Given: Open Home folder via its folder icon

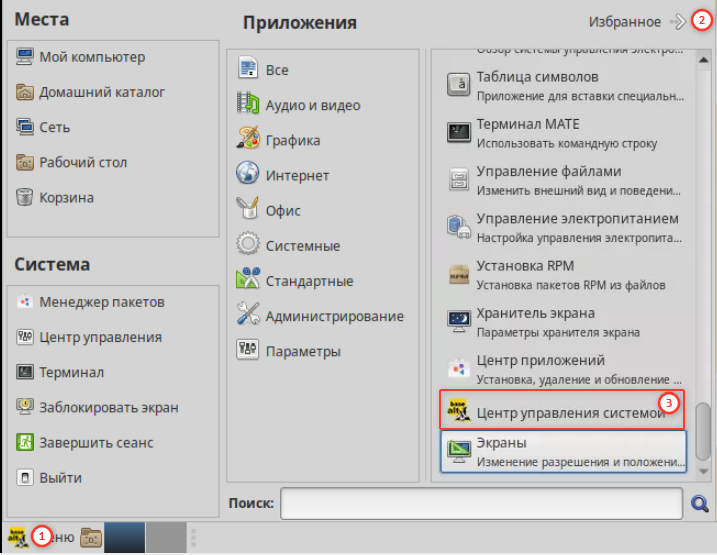Looking at the screenshot, I should (24, 92).
